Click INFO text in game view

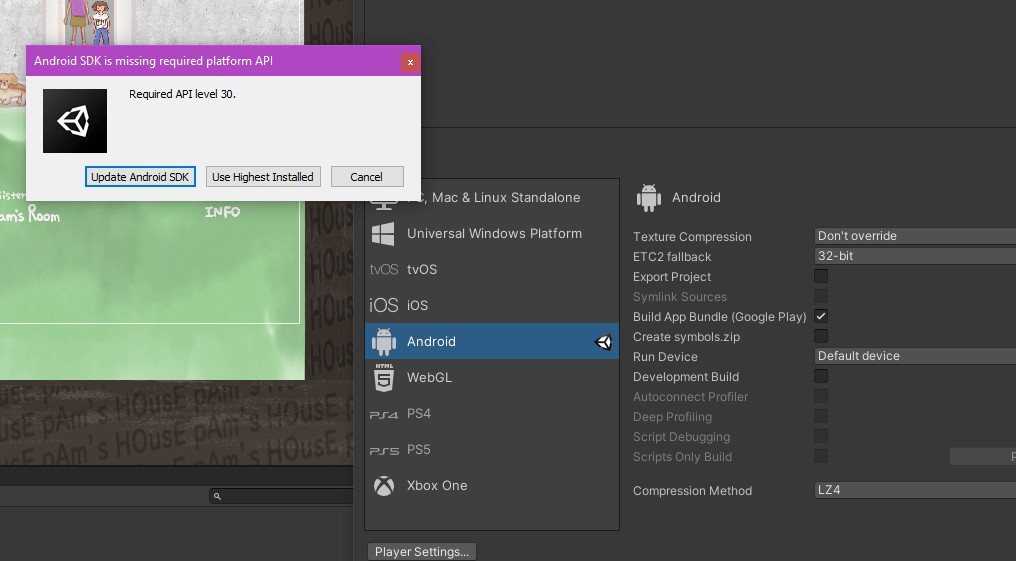coord(222,212)
